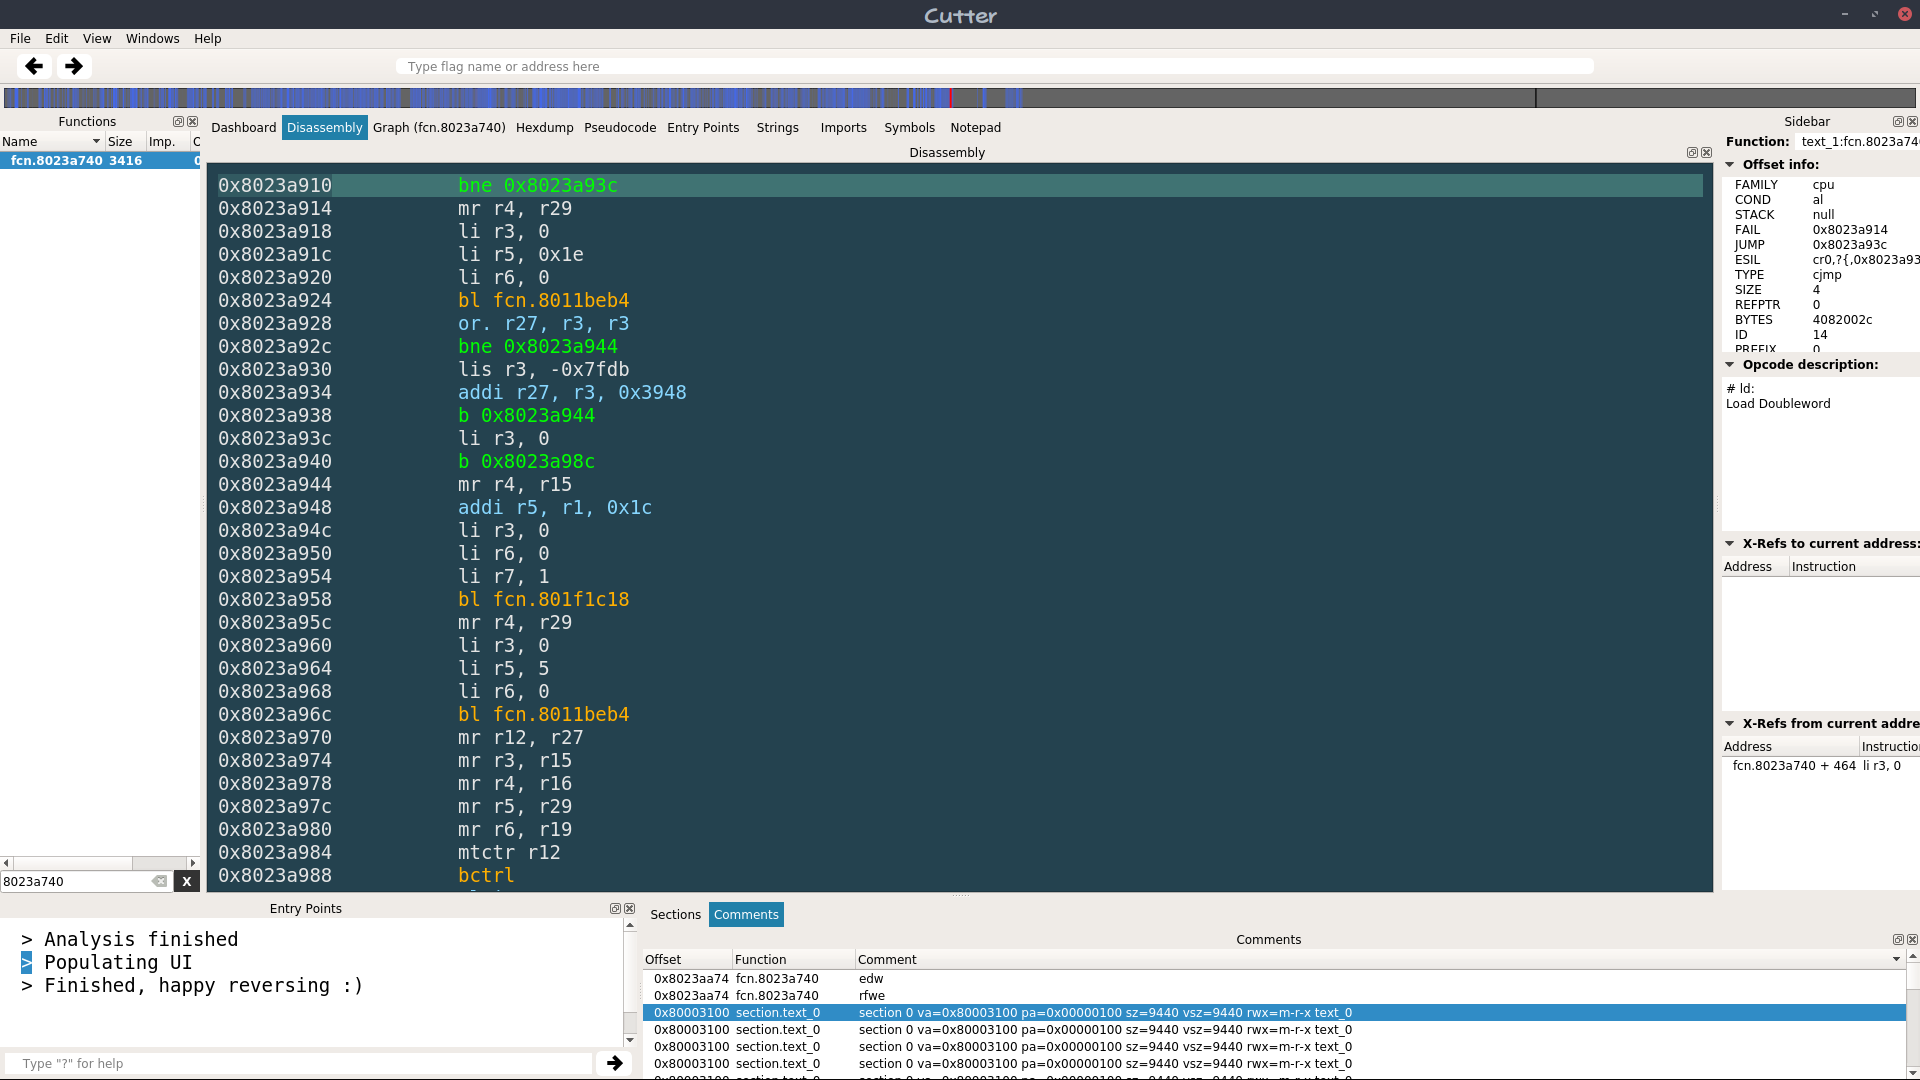Select the 'edw' comment row
Screen dimensions: 1920x1080
(x=1274, y=979)
